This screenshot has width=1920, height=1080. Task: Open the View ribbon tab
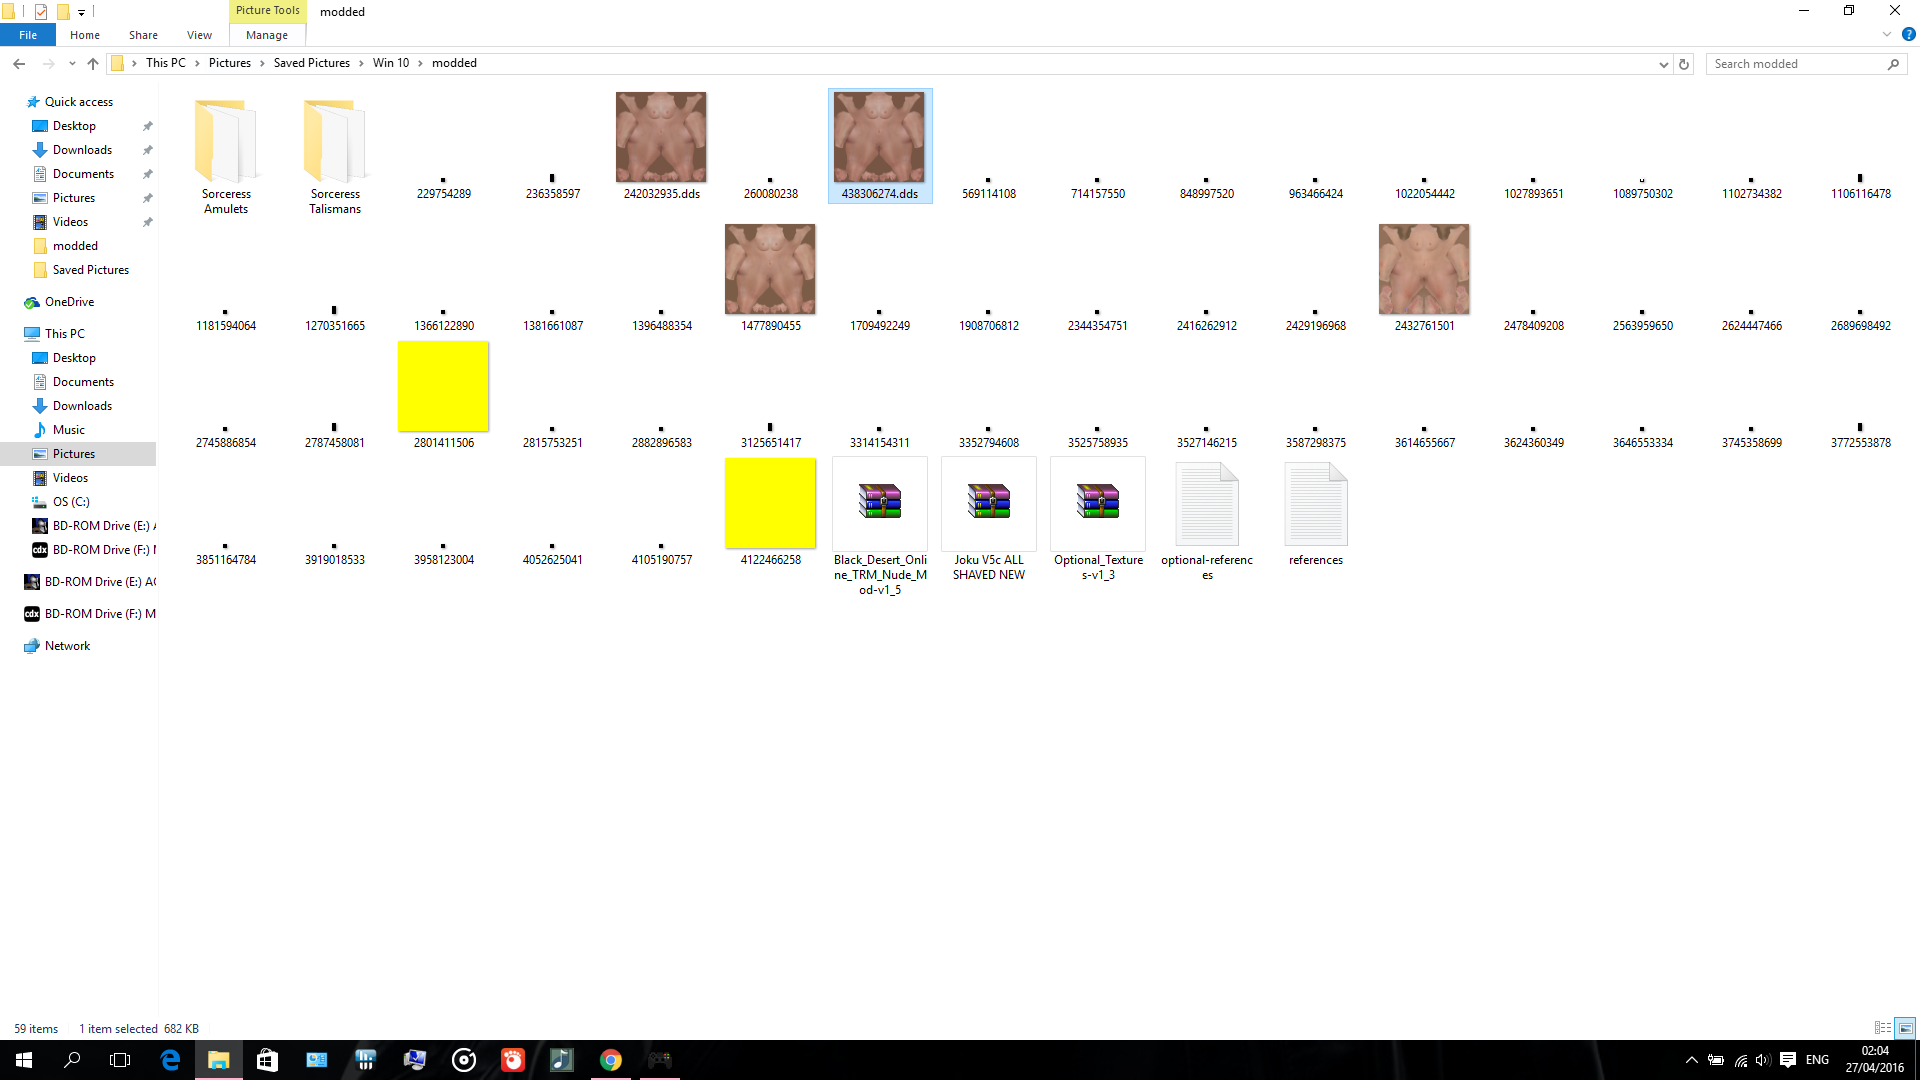coord(199,35)
